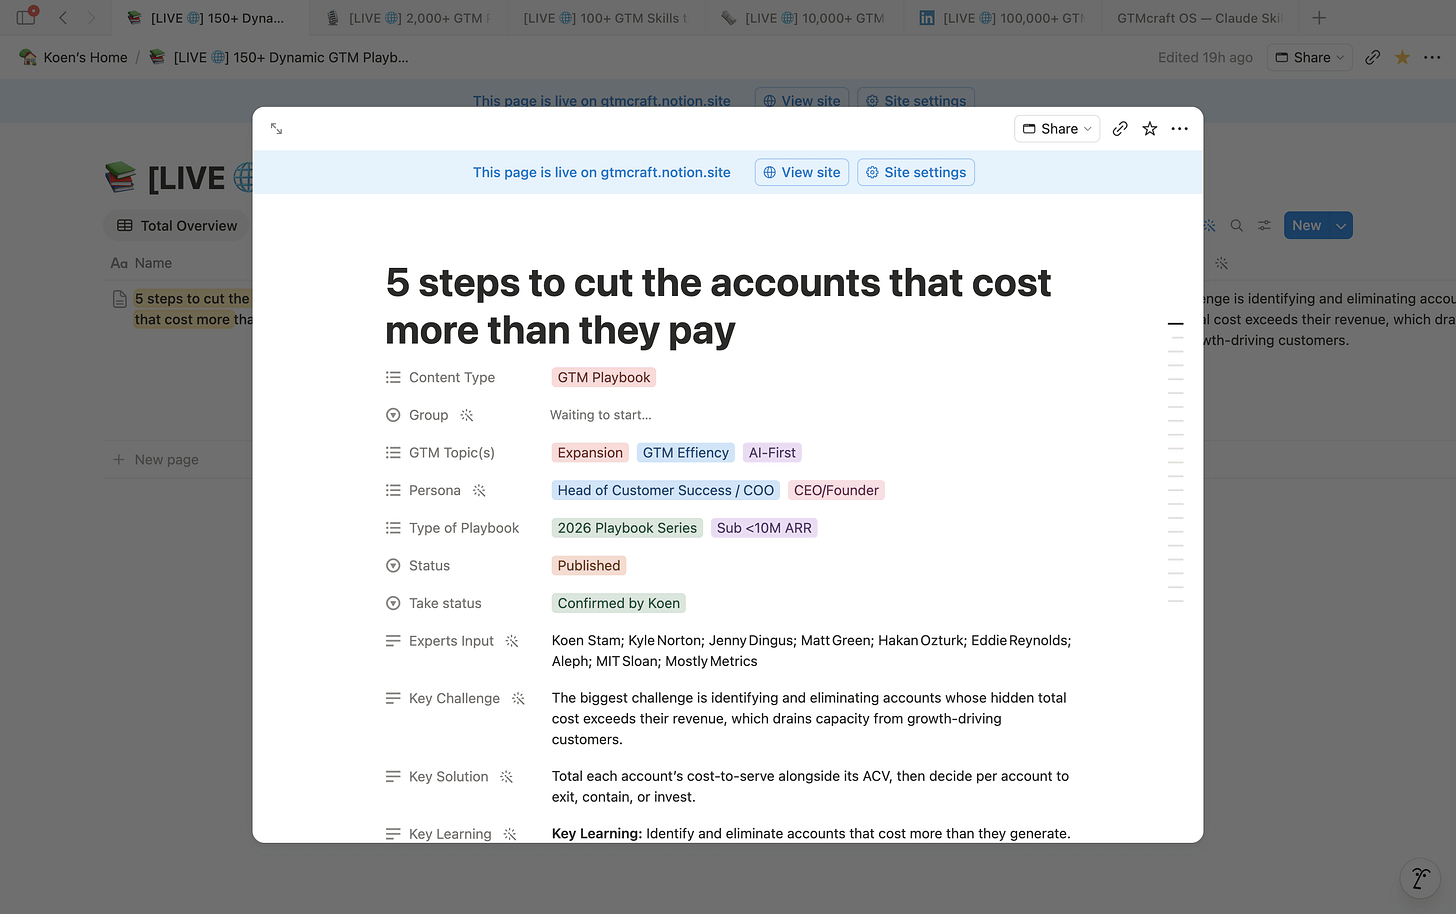This screenshot has height=914, width=1456.
Task: Click the blue New button
Action: pyautogui.click(x=1306, y=226)
